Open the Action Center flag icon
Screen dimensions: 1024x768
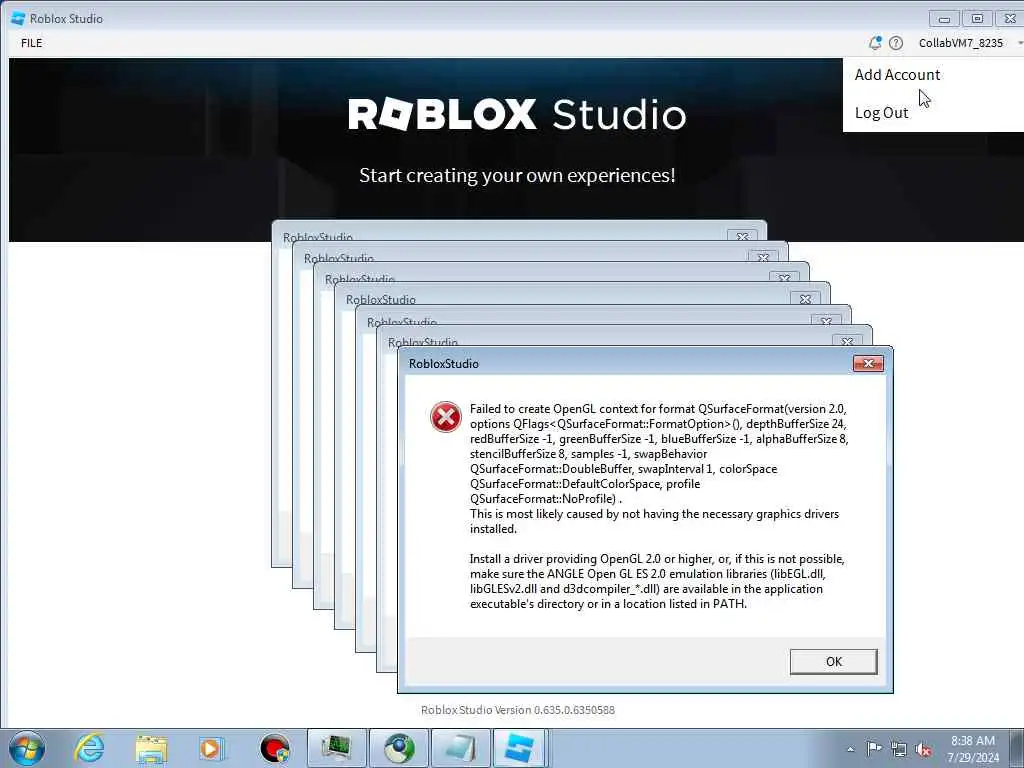874,748
